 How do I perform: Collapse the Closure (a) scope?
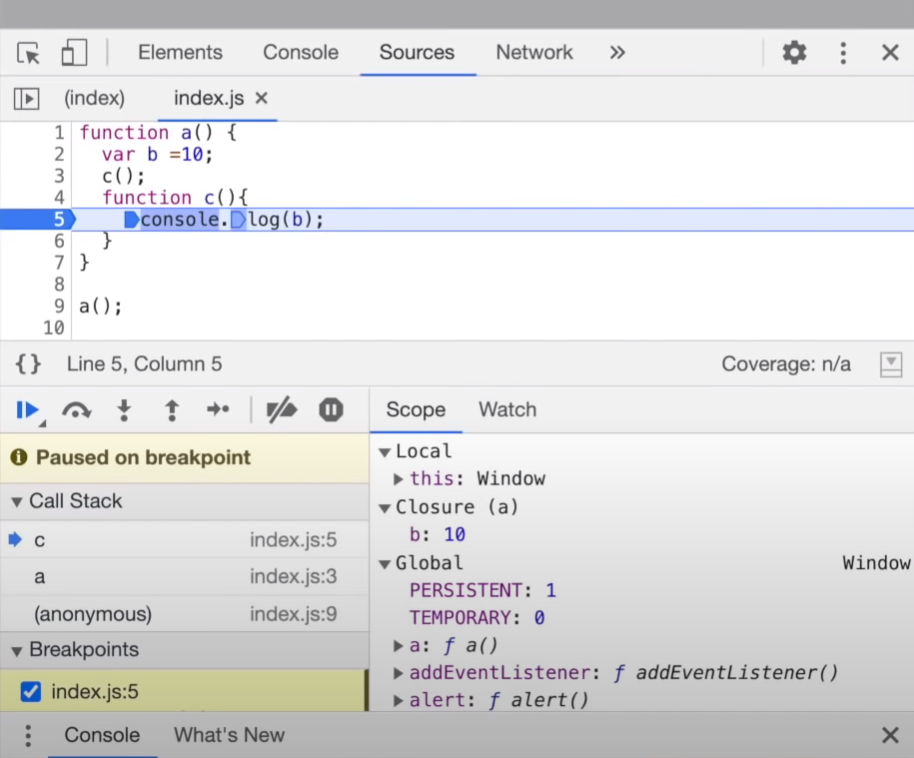point(385,508)
